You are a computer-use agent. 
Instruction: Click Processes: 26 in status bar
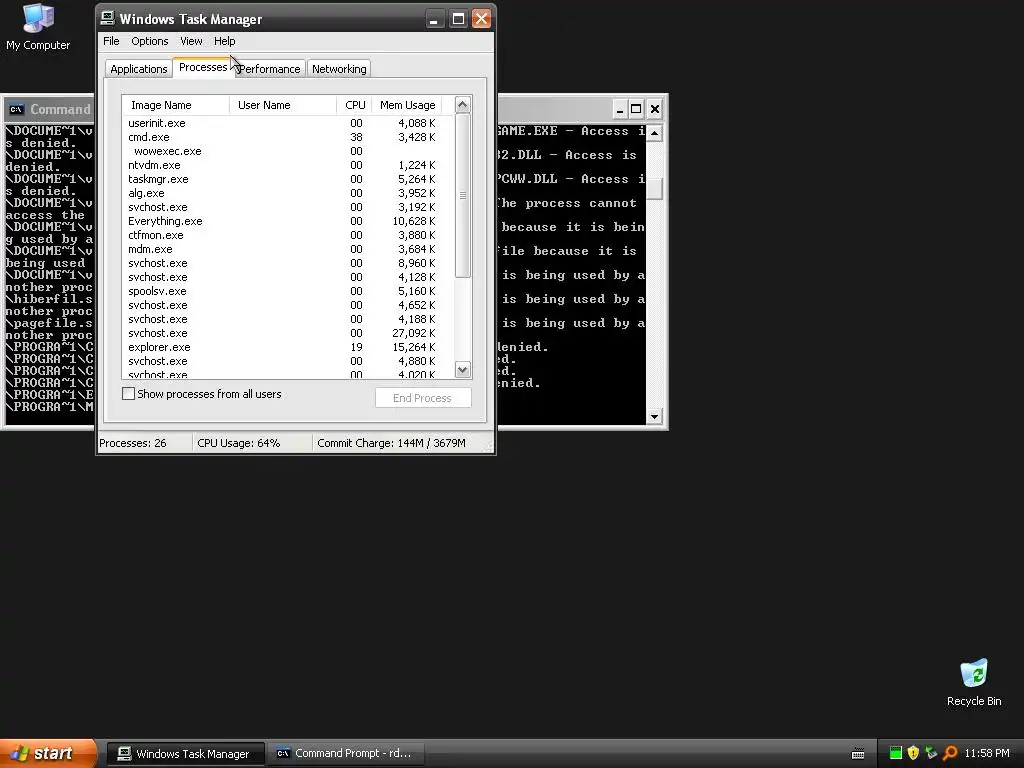(144, 443)
